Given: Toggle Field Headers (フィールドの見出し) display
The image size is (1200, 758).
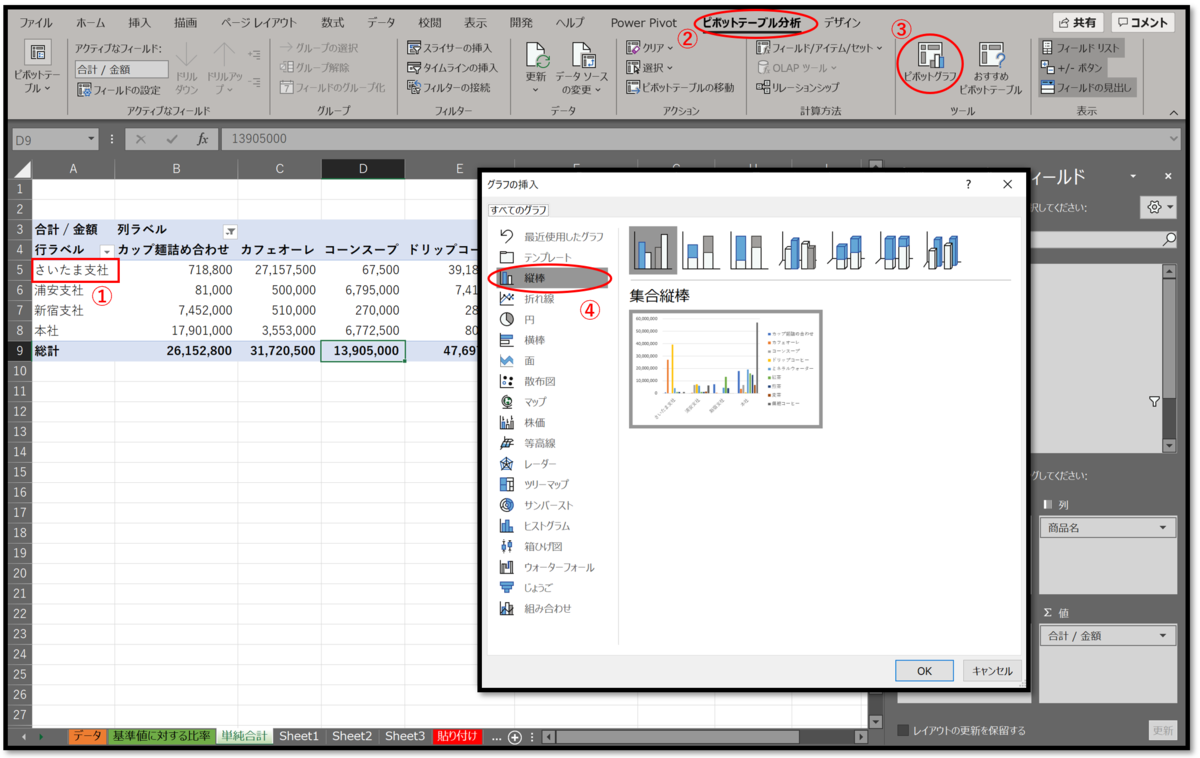Looking at the screenshot, I should 1087,87.
